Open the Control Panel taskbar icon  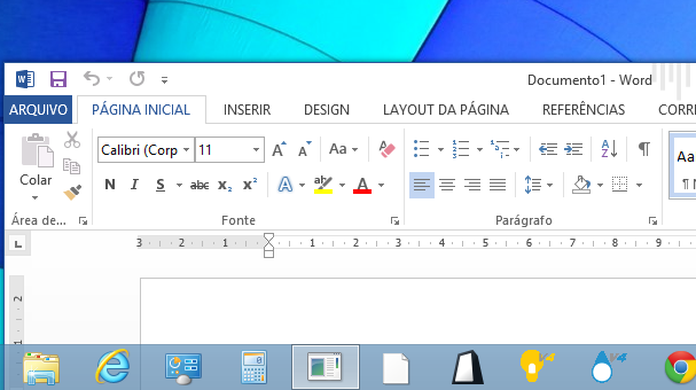point(183,368)
